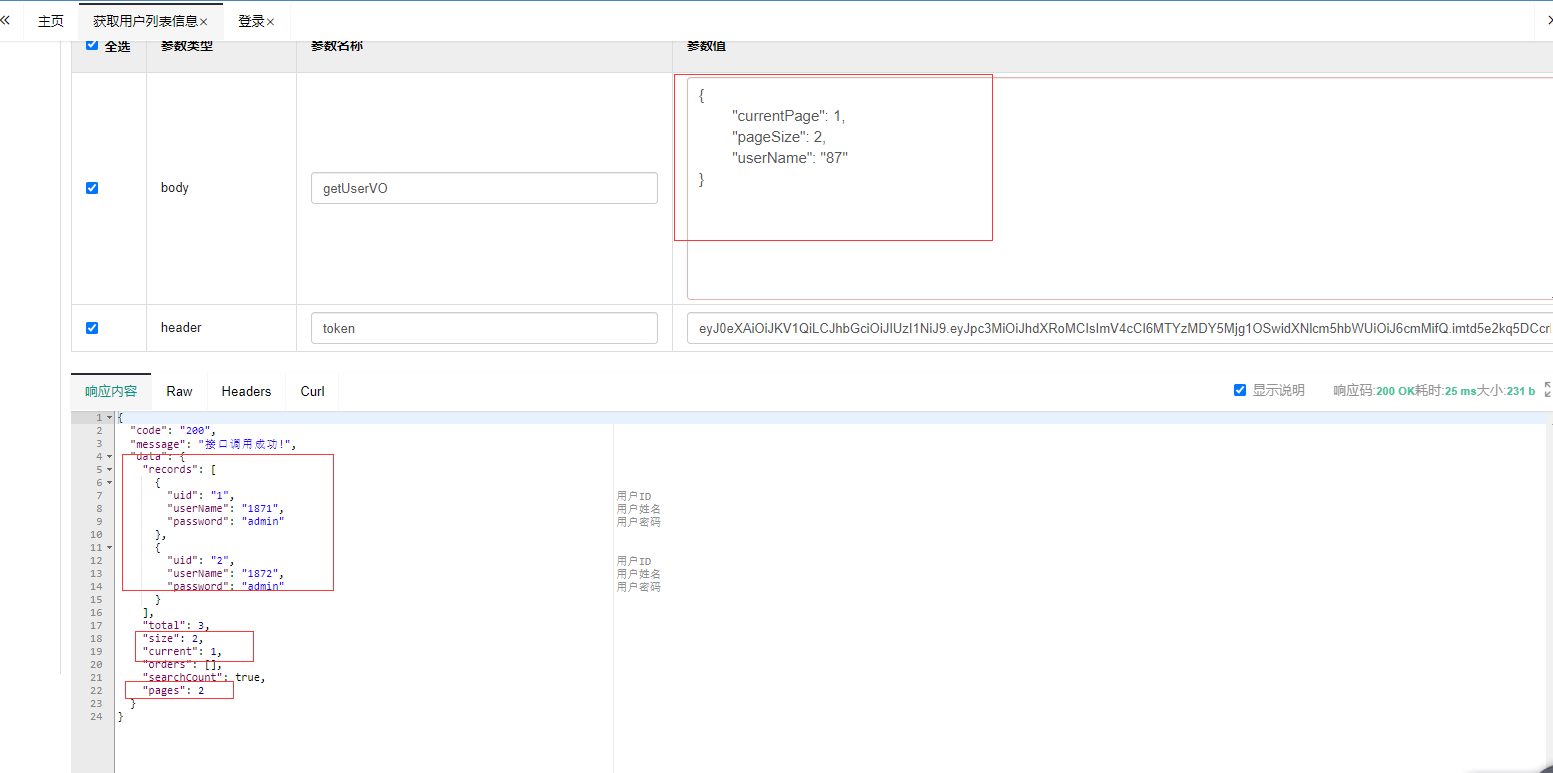
Task: Click the "password": "admin" line 9
Action: pos(227,521)
